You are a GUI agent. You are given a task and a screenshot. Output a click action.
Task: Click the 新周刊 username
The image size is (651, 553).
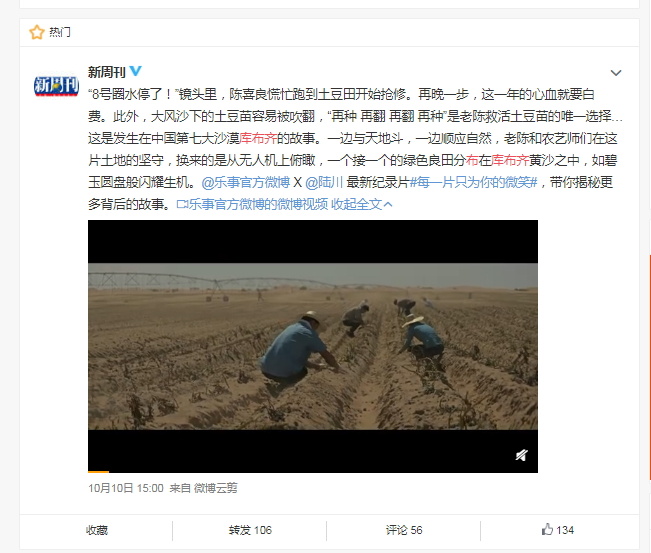tap(106, 72)
